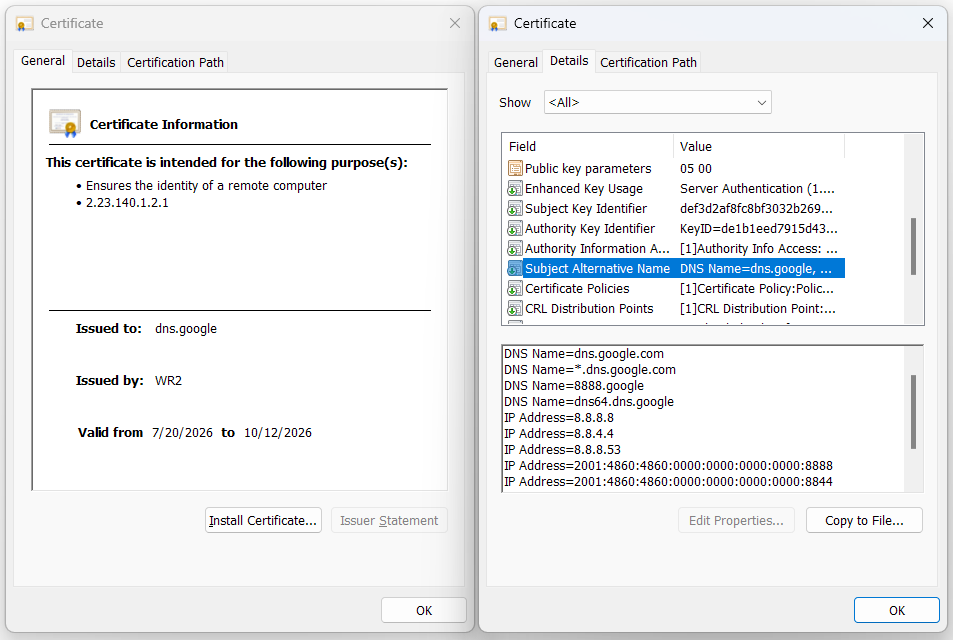
Task: Click the line 'DNS Name=8888.google'
Action: (574, 385)
